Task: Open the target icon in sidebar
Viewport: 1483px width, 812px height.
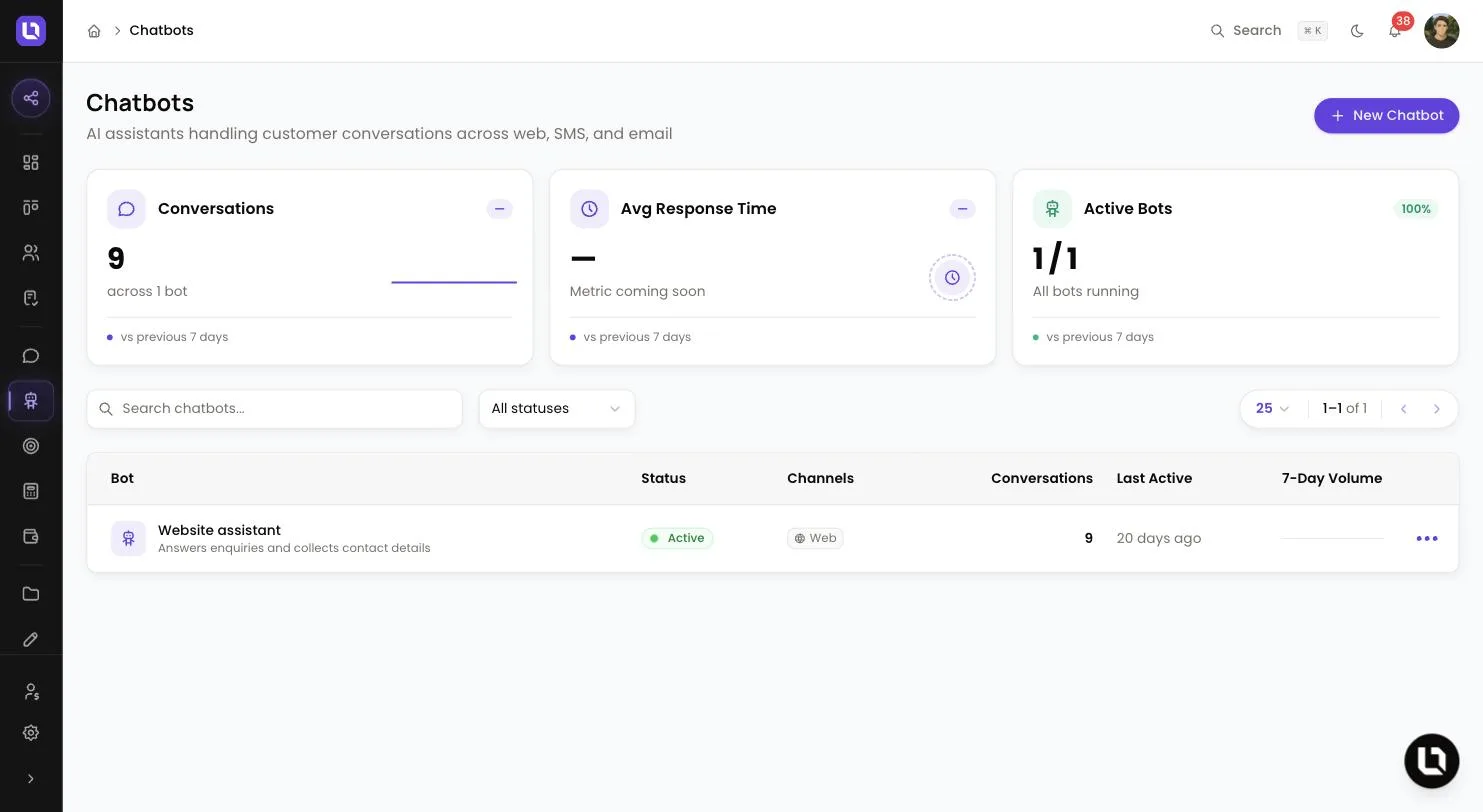Action: coord(31,446)
